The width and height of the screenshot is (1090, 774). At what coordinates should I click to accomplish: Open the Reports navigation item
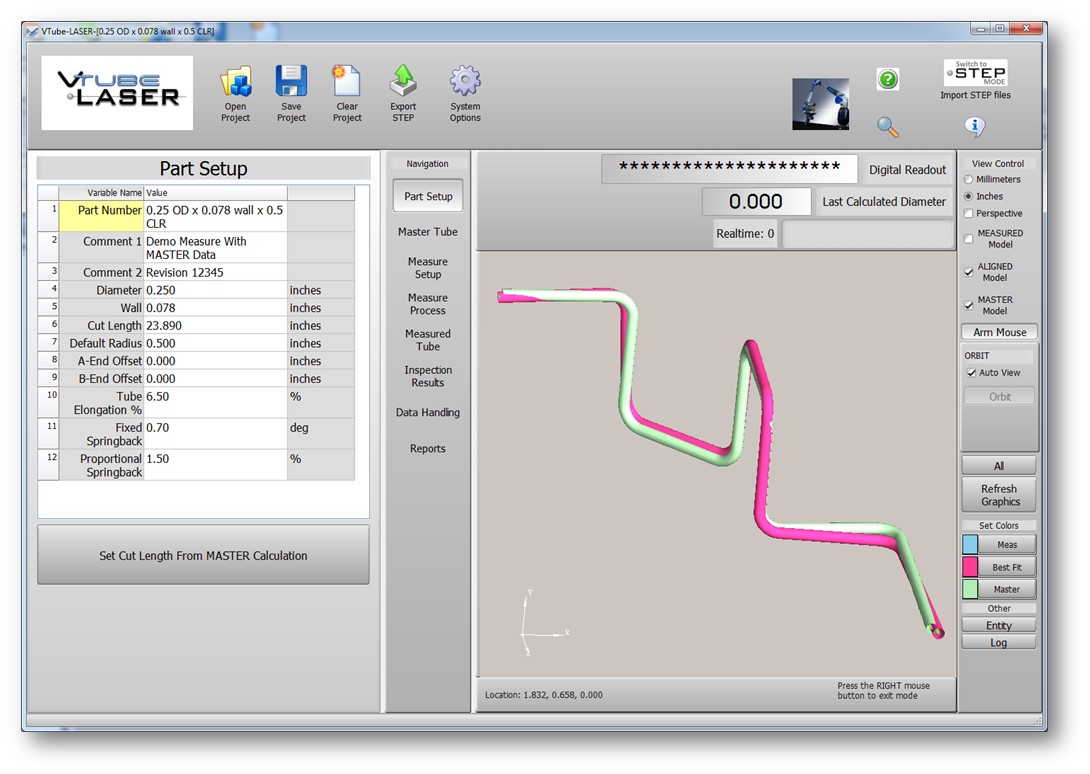[428, 449]
